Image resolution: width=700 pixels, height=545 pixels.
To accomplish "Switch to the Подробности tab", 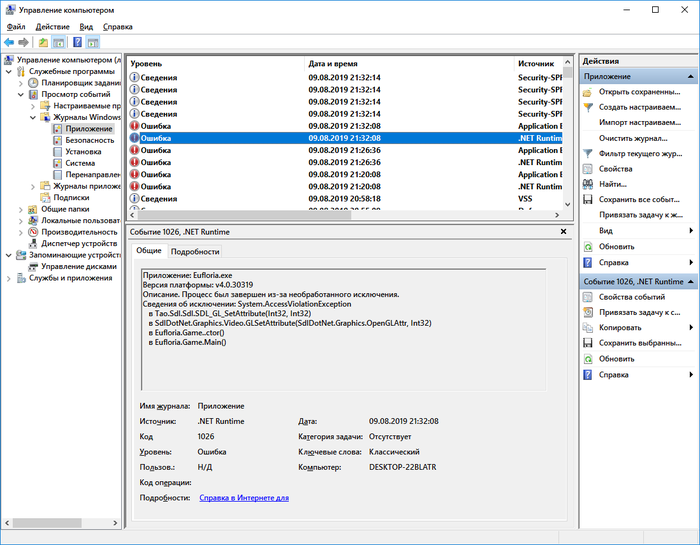I will pyautogui.click(x=194, y=251).
